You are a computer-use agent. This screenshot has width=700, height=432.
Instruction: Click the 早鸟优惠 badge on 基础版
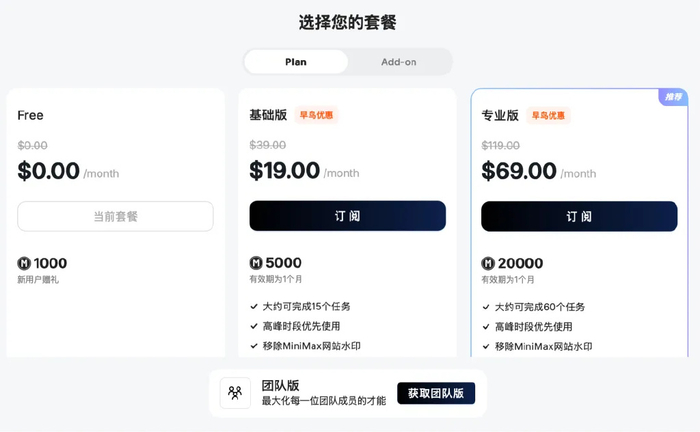[x=317, y=115]
